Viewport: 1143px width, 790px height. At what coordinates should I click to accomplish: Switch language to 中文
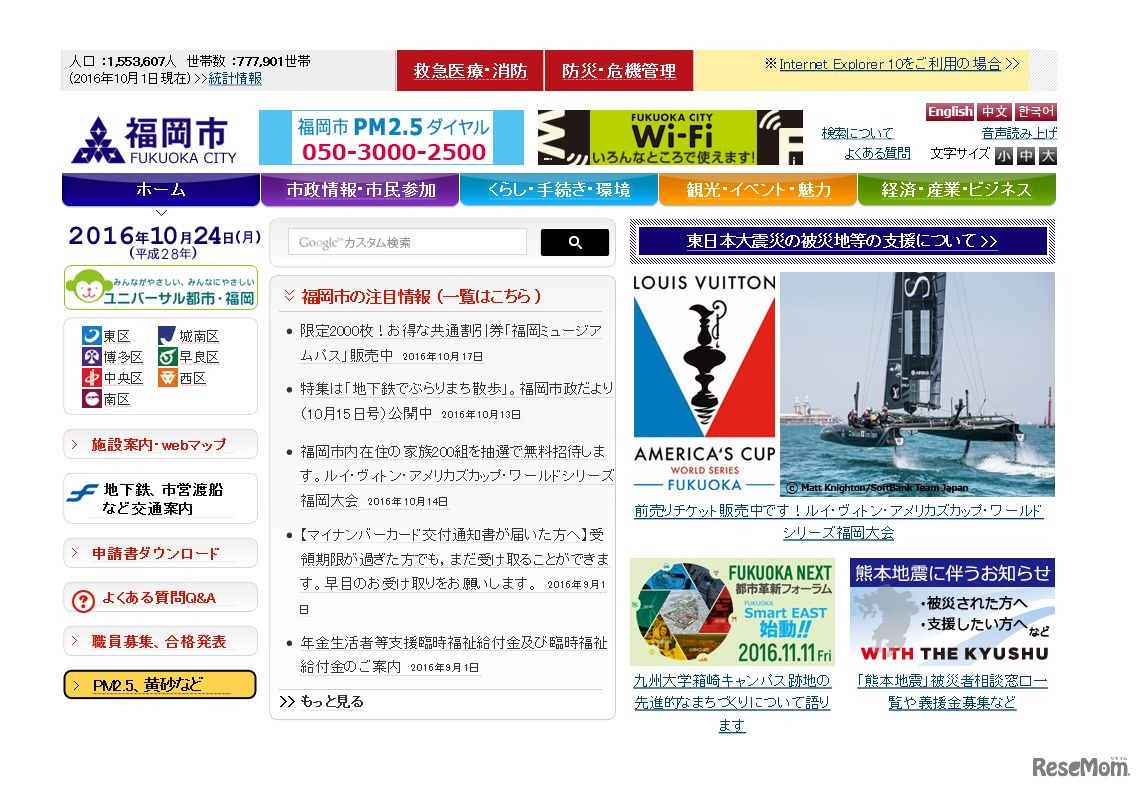[x=994, y=112]
